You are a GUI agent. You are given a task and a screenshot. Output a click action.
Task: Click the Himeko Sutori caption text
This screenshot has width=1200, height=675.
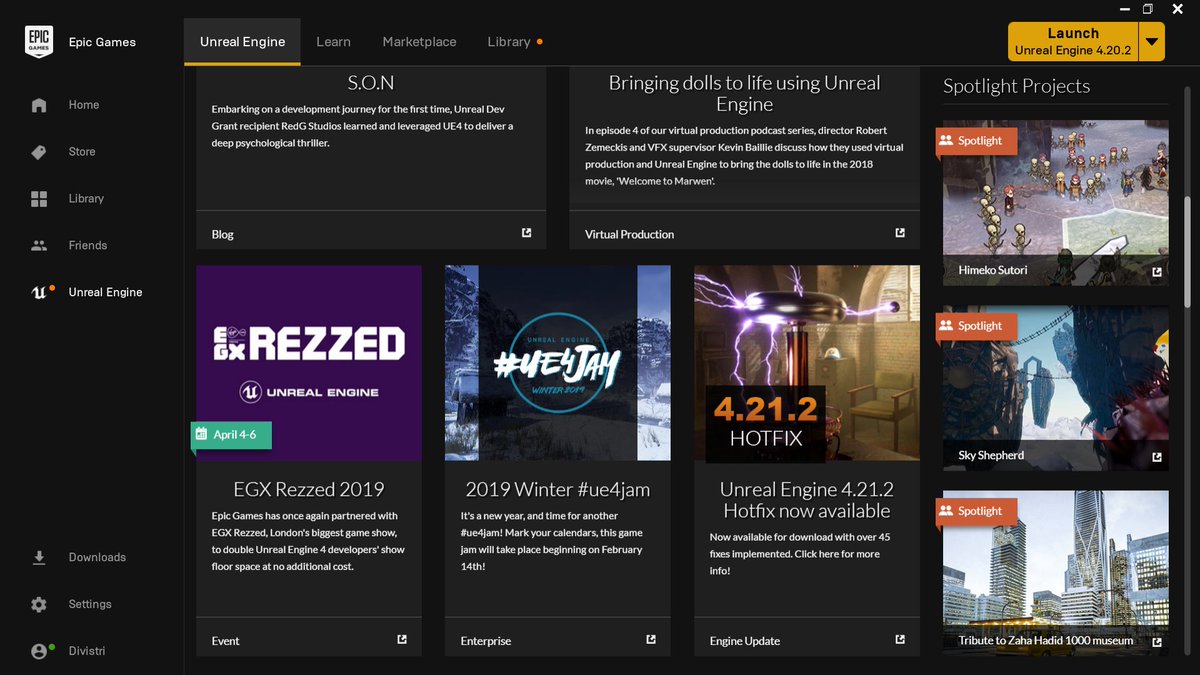coord(993,270)
